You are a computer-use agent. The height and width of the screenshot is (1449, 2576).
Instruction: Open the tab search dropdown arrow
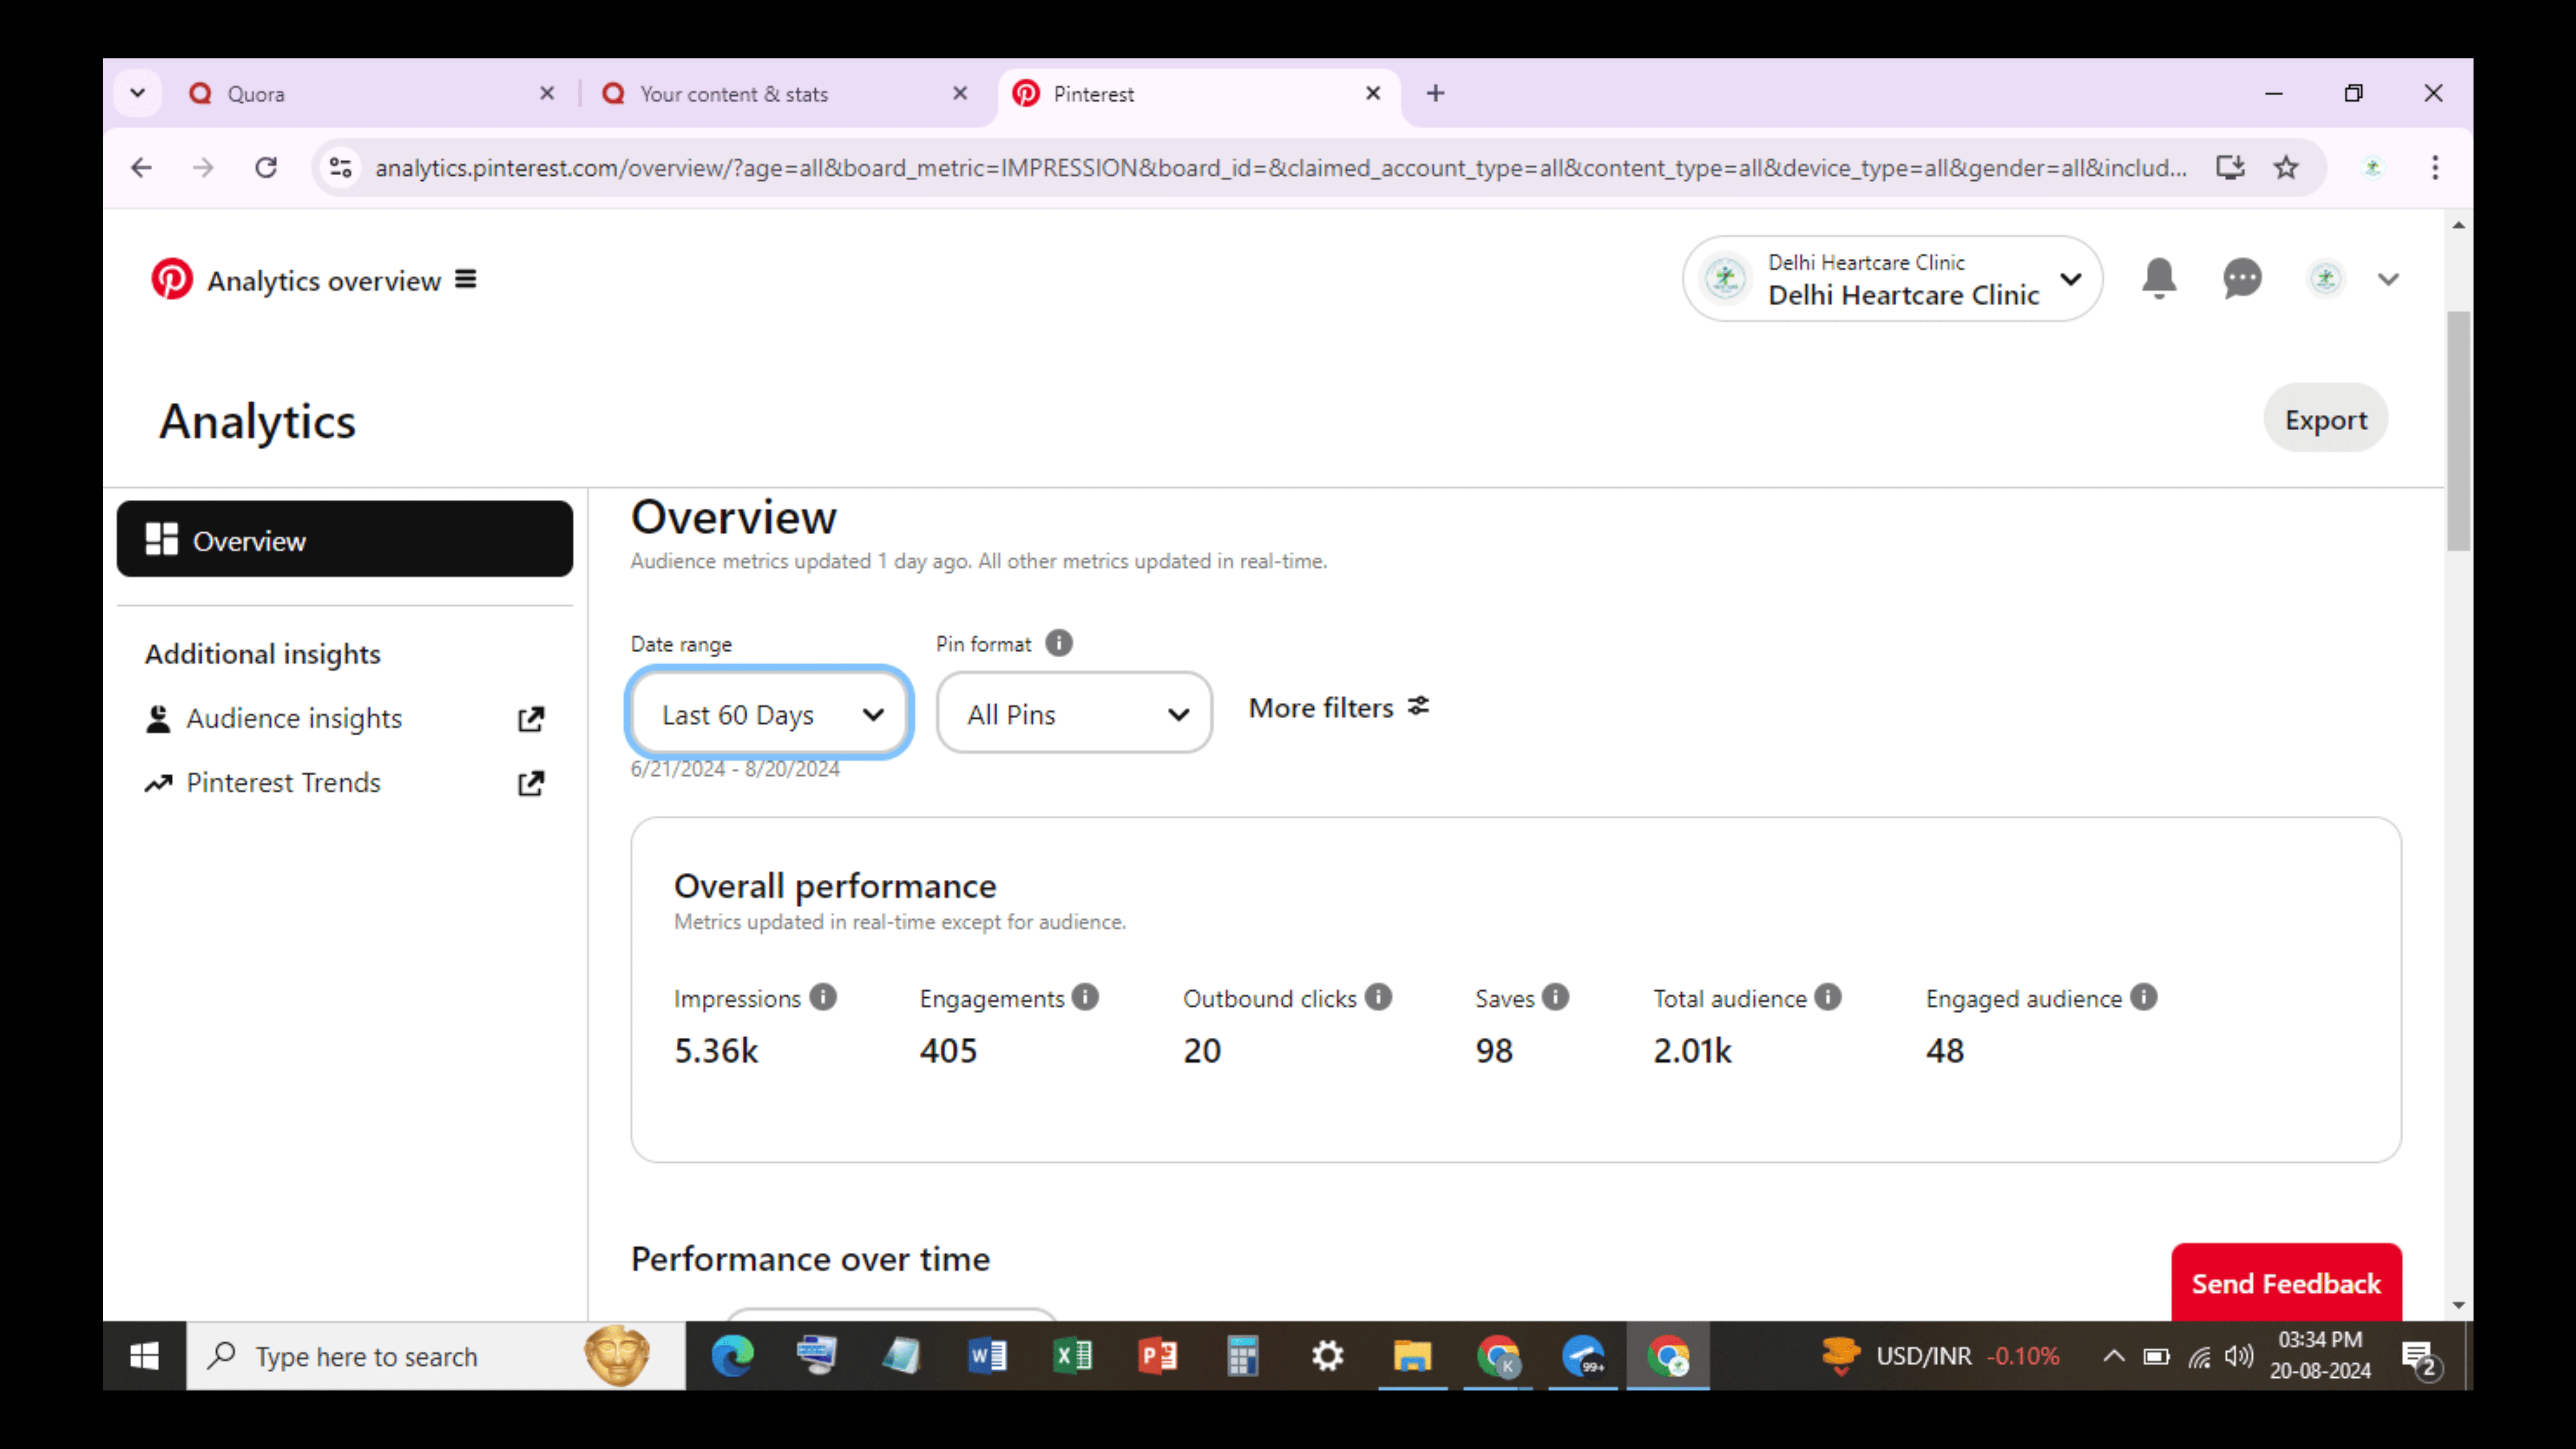(138, 93)
